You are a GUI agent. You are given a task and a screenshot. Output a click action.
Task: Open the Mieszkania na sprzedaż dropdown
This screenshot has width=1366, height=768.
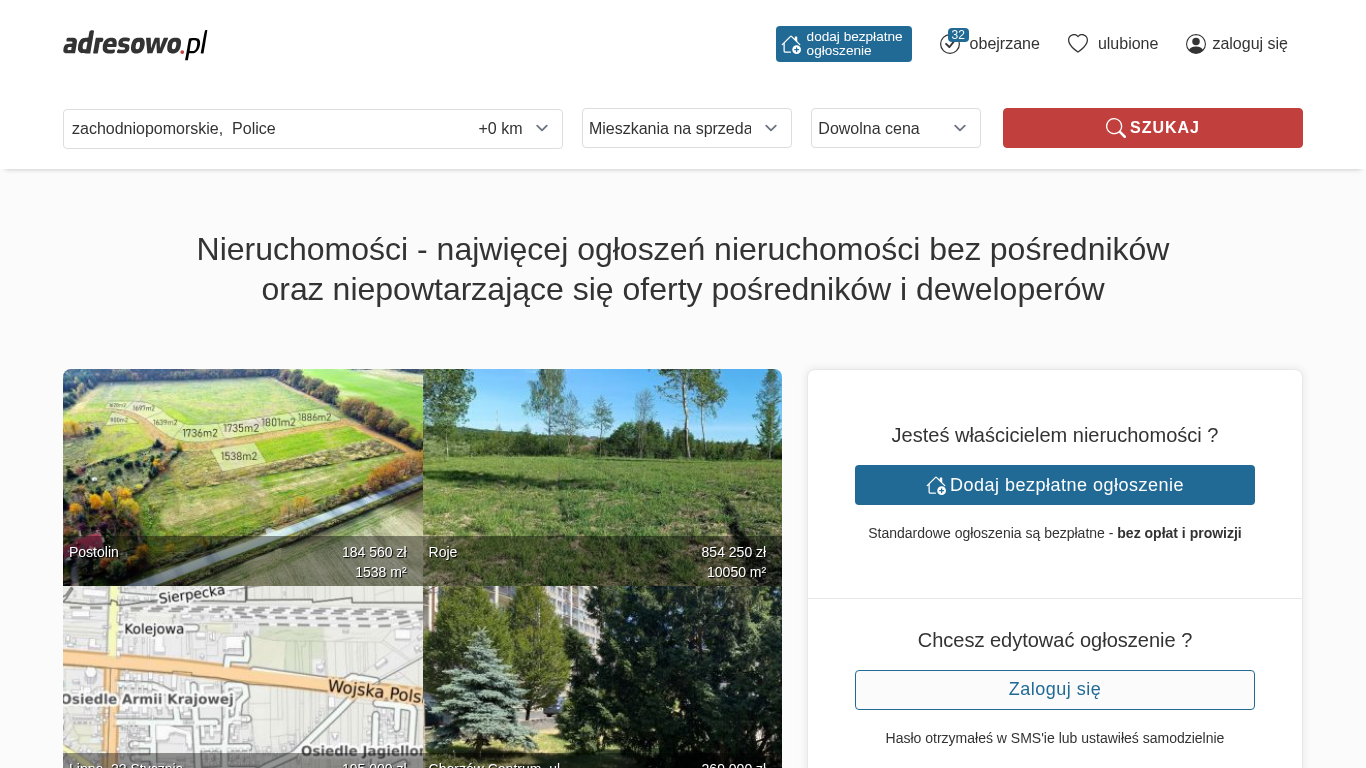686,128
